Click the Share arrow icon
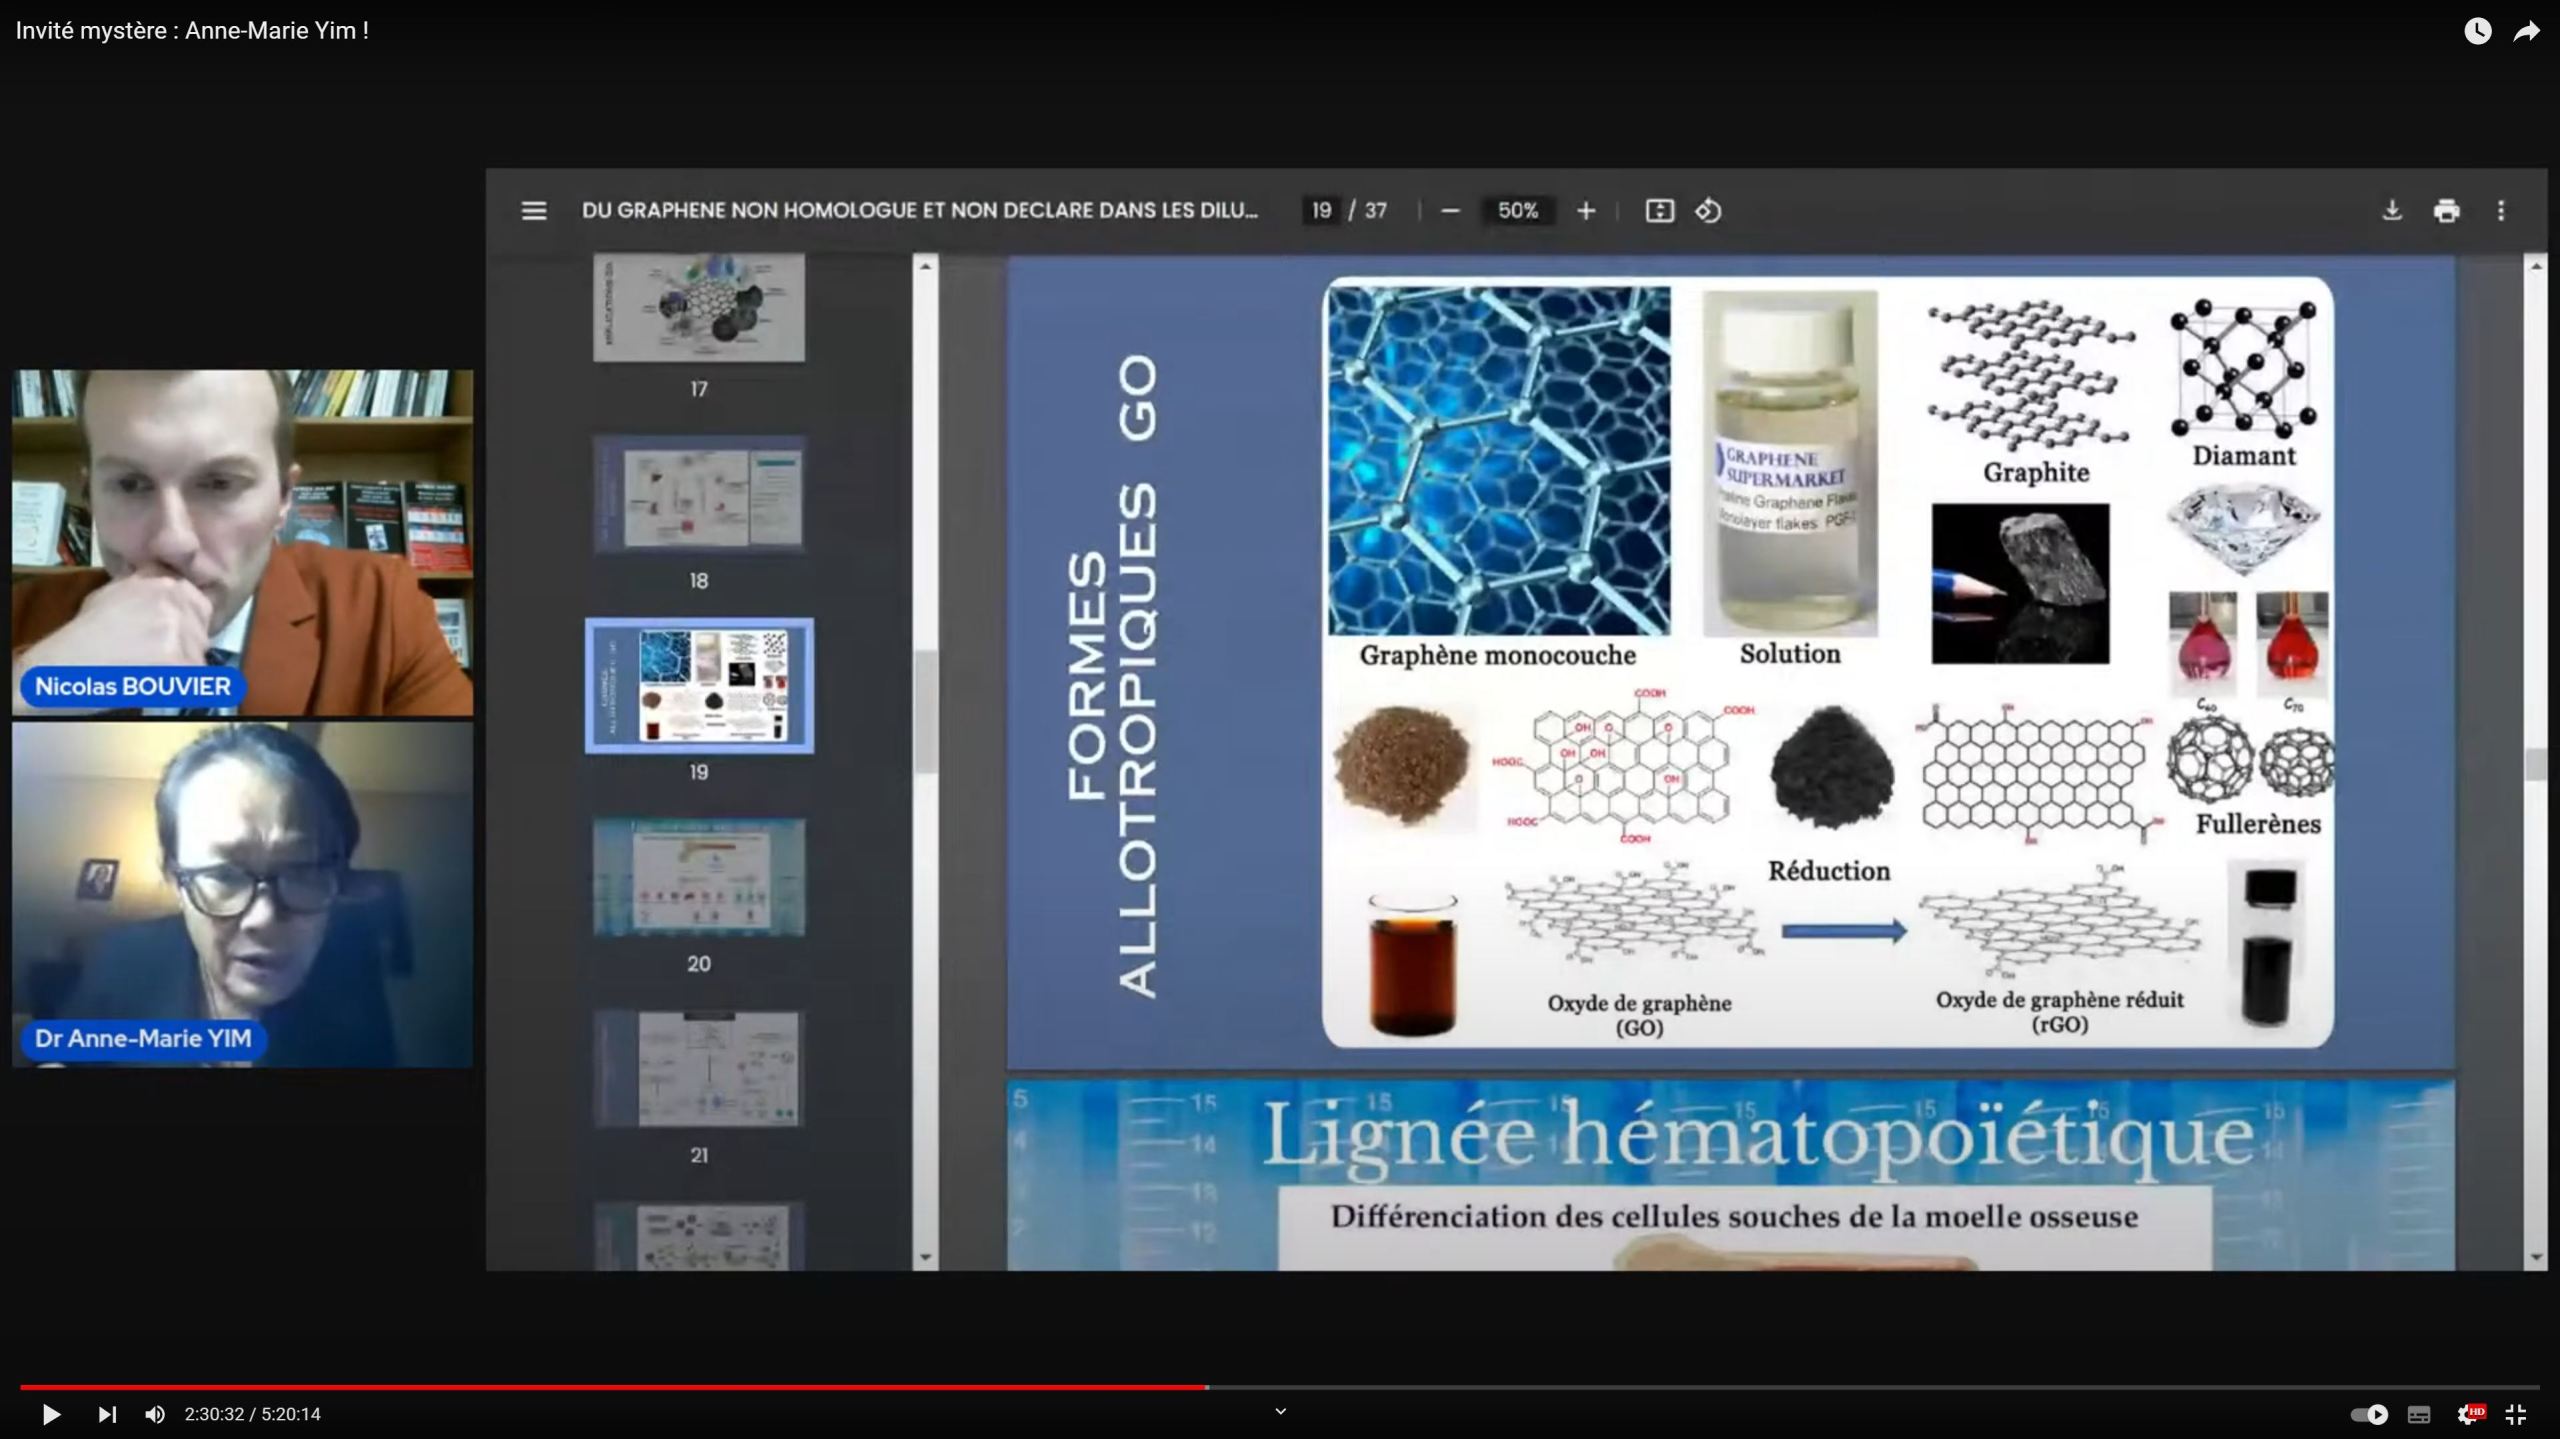This screenshot has width=2560, height=1439. click(2526, 31)
